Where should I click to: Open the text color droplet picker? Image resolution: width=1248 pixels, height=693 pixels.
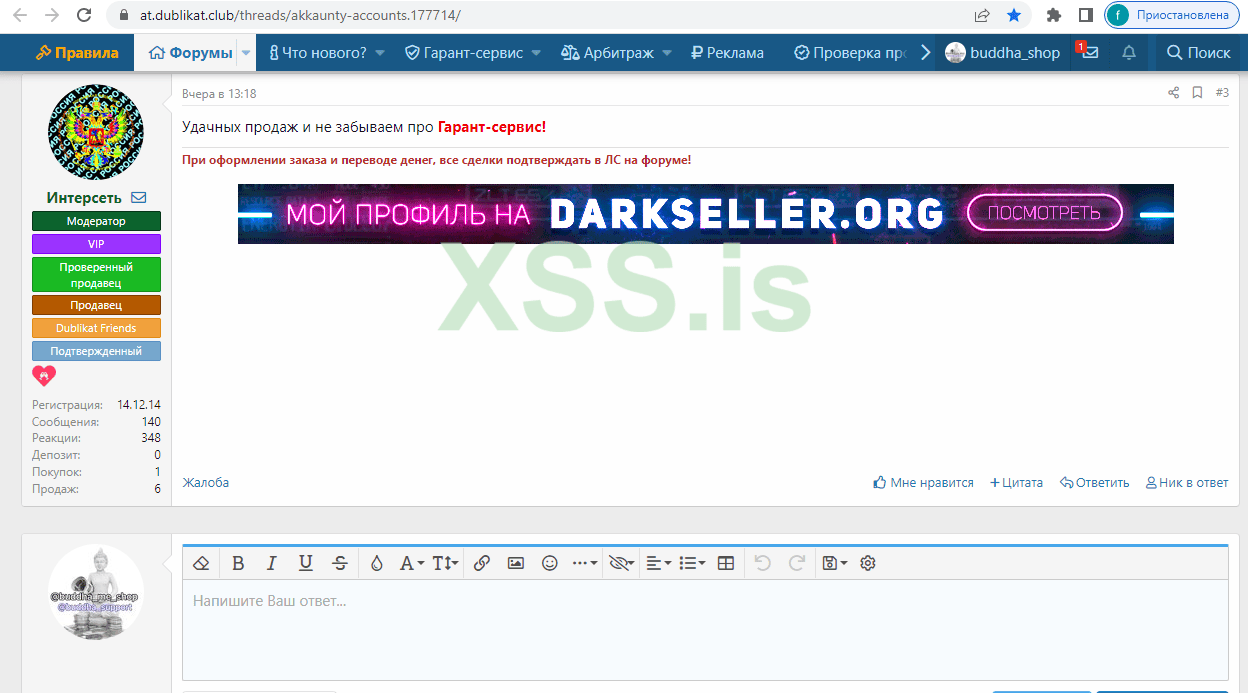[x=376, y=563]
